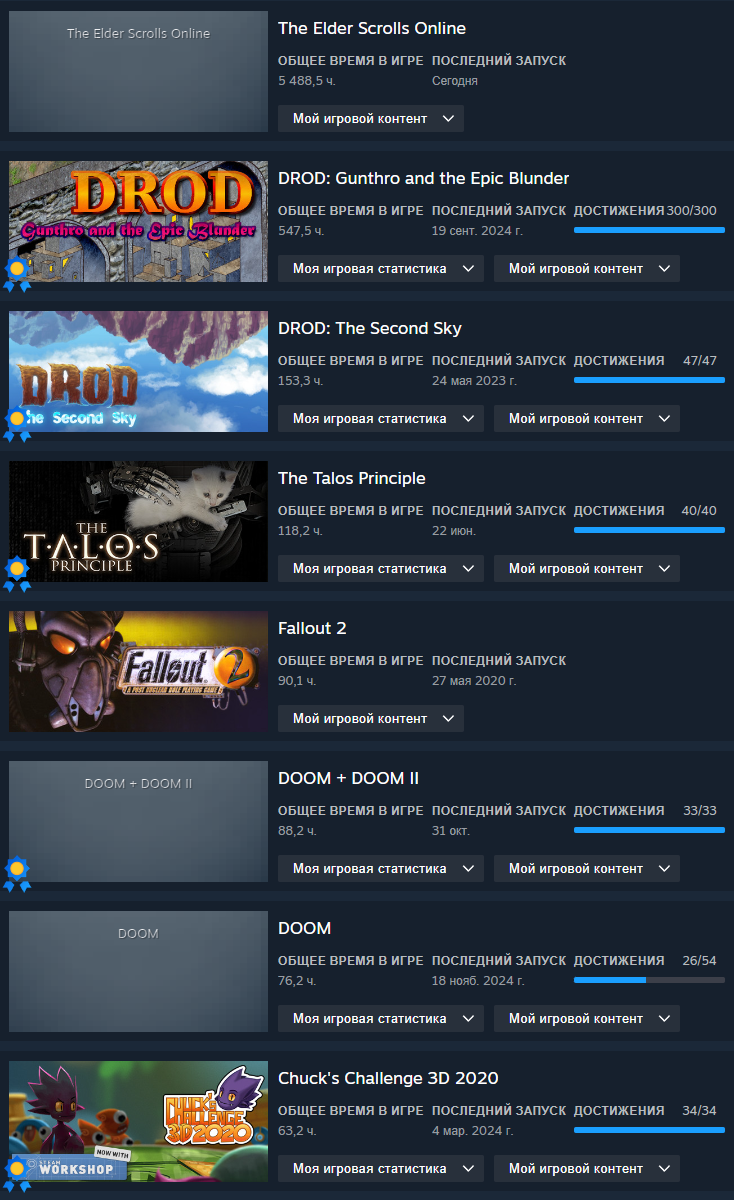Open 'Мой игровой контент' dropdown for Fallout 2
This screenshot has width=734, height=1200.
pyautogui.click(x=371, y=718)
